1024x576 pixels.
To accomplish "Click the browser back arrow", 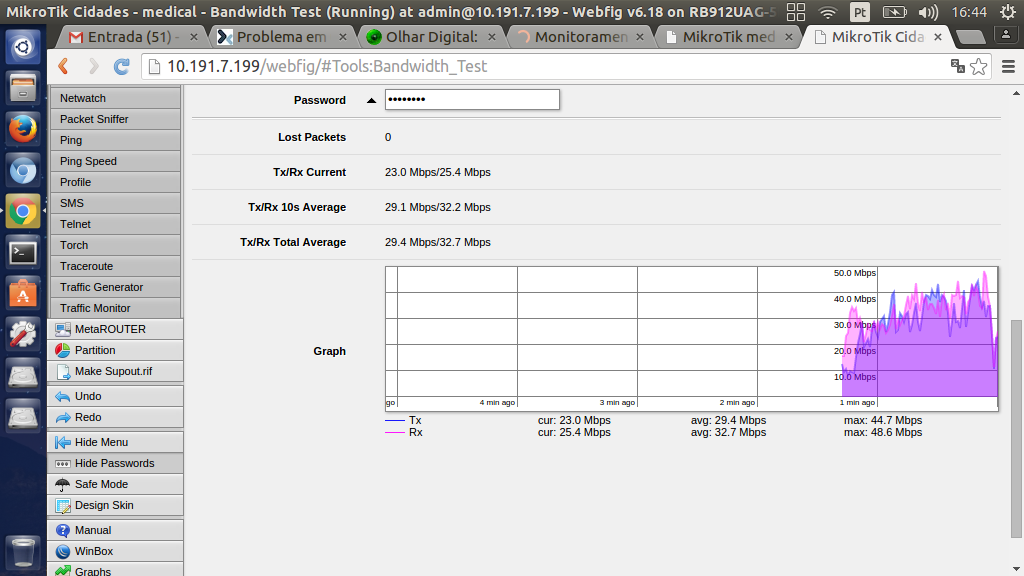I will point(63,66).
